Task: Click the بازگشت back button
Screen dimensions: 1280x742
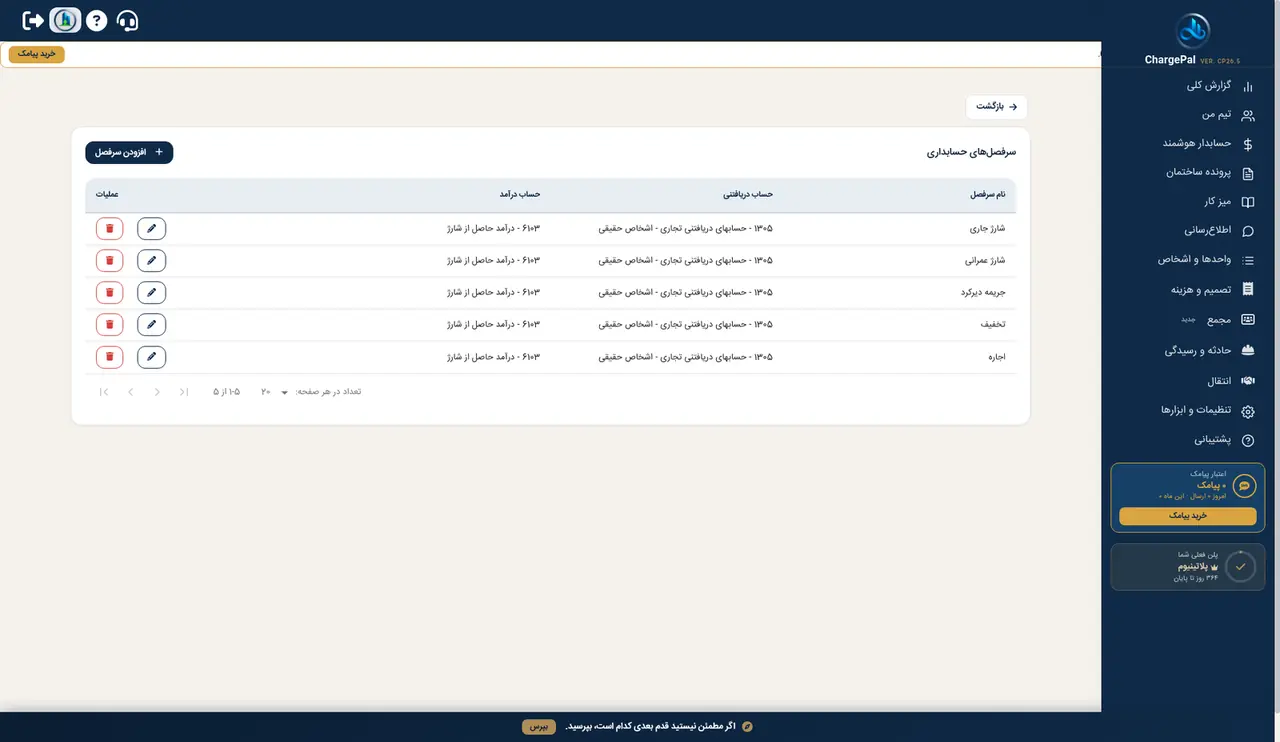Action: coord(996,106)
